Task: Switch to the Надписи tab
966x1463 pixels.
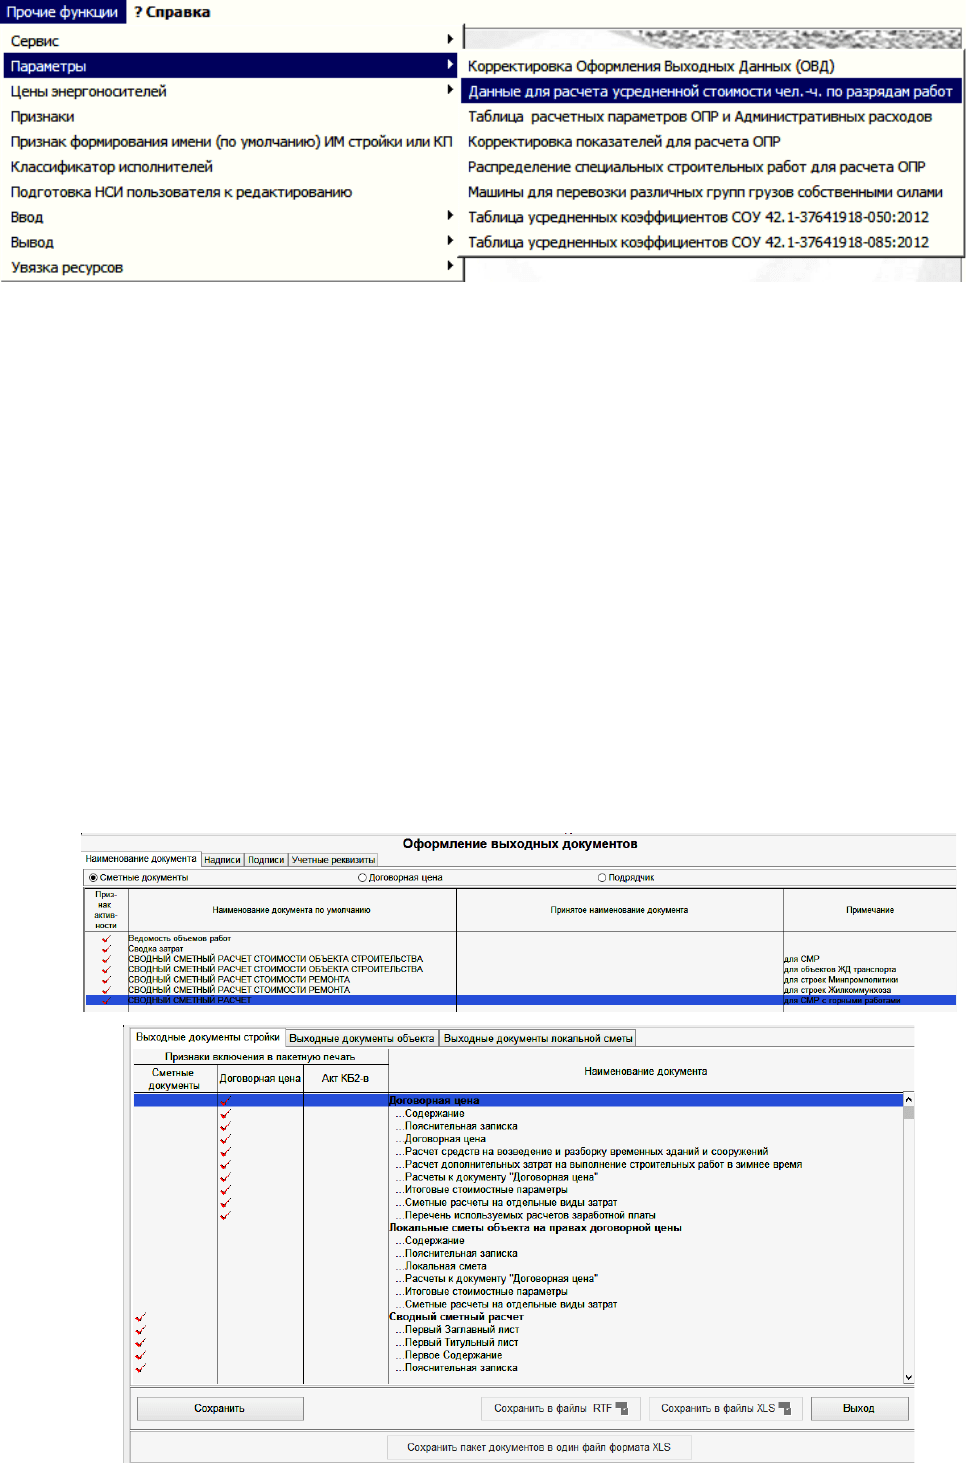Action: (222, 860)
